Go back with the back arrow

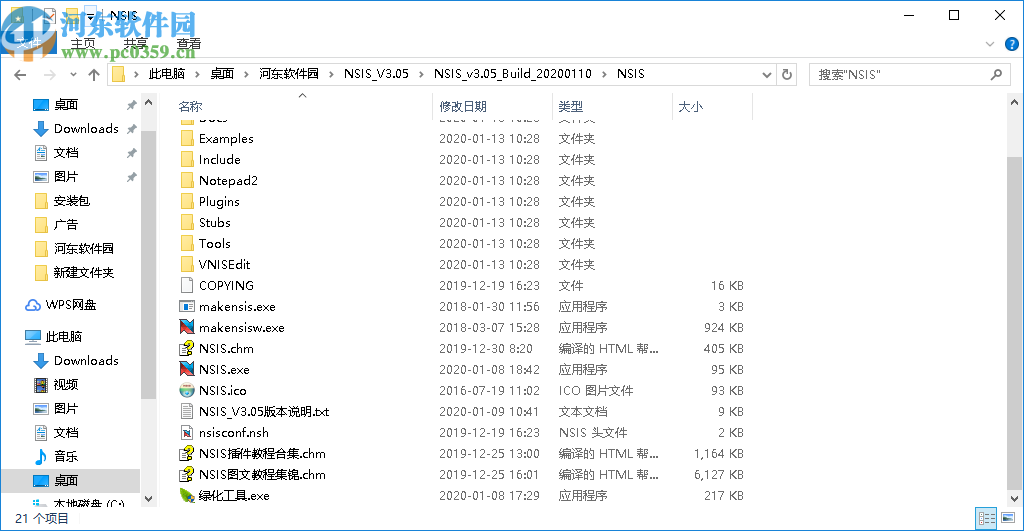20,74
